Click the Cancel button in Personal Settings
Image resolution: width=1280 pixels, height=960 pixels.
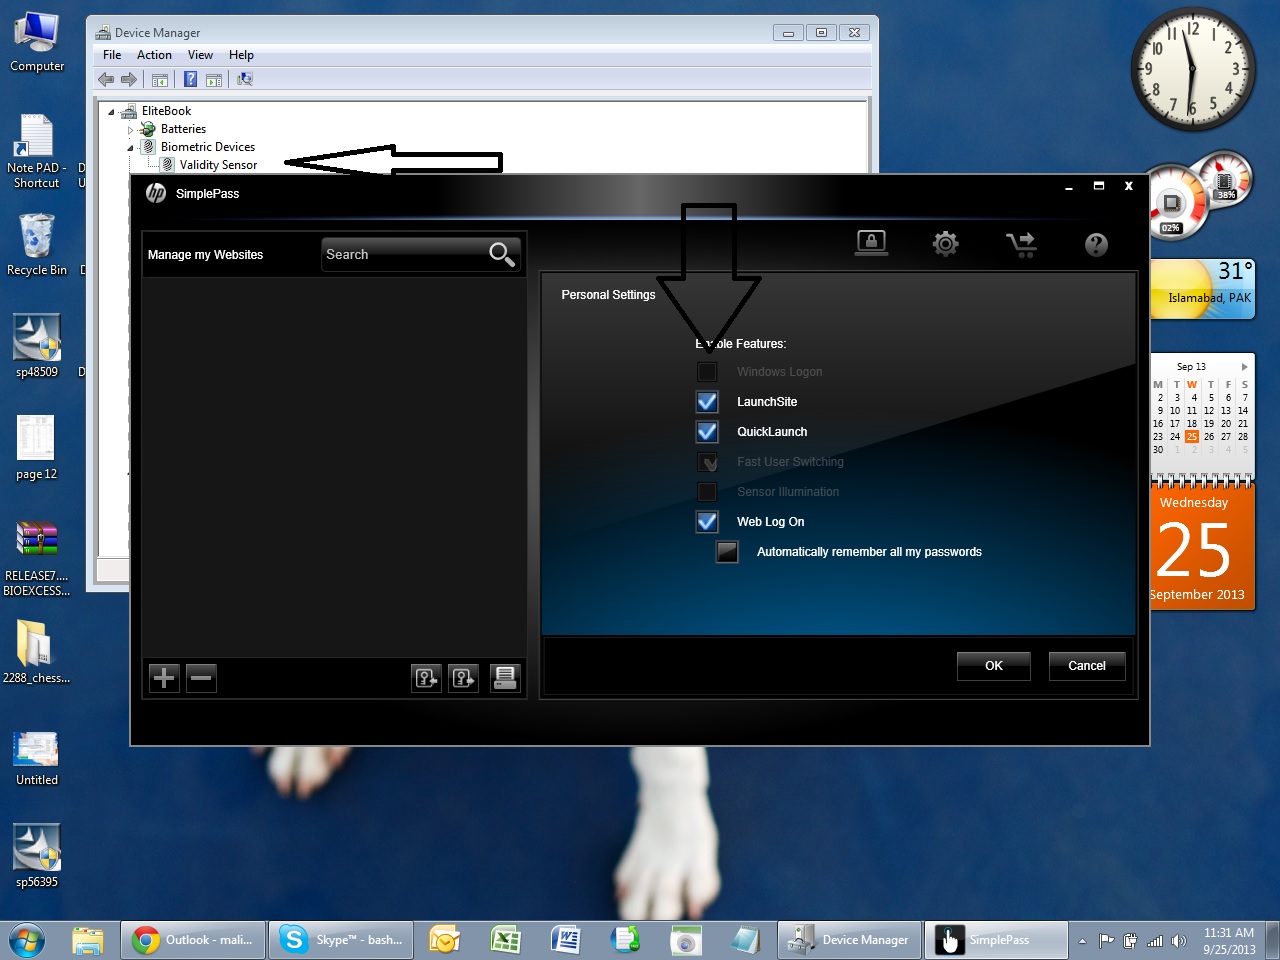click(1087, 666)
